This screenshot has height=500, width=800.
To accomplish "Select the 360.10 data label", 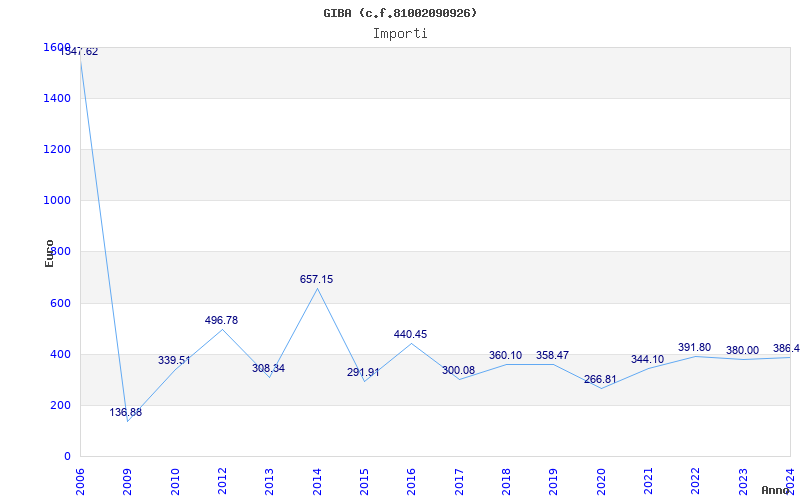I will click(505, 355).
